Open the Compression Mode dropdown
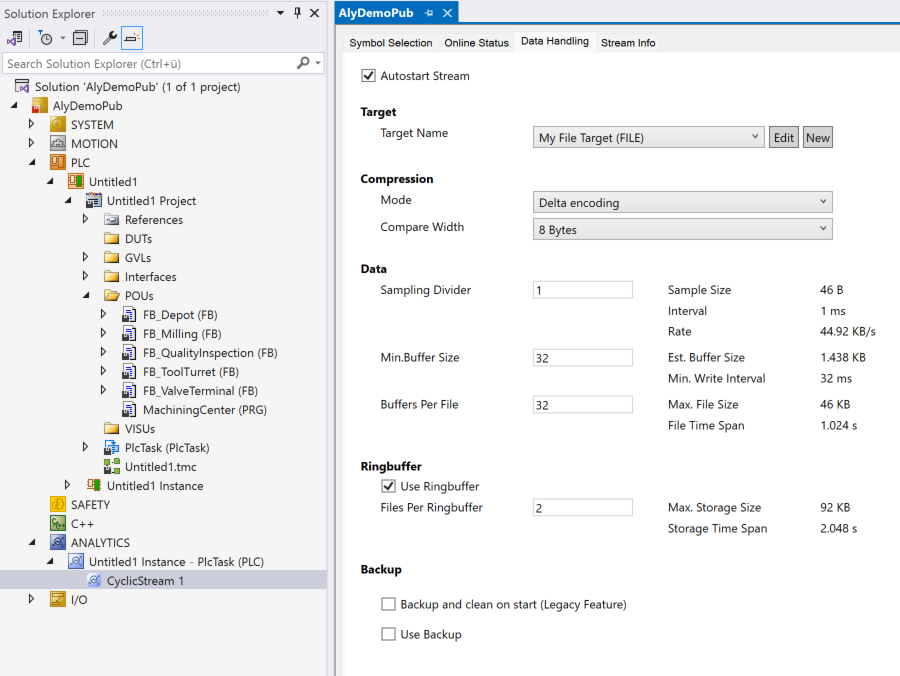Viewport: 900px width, 676px height. click(x=682, y=203)
